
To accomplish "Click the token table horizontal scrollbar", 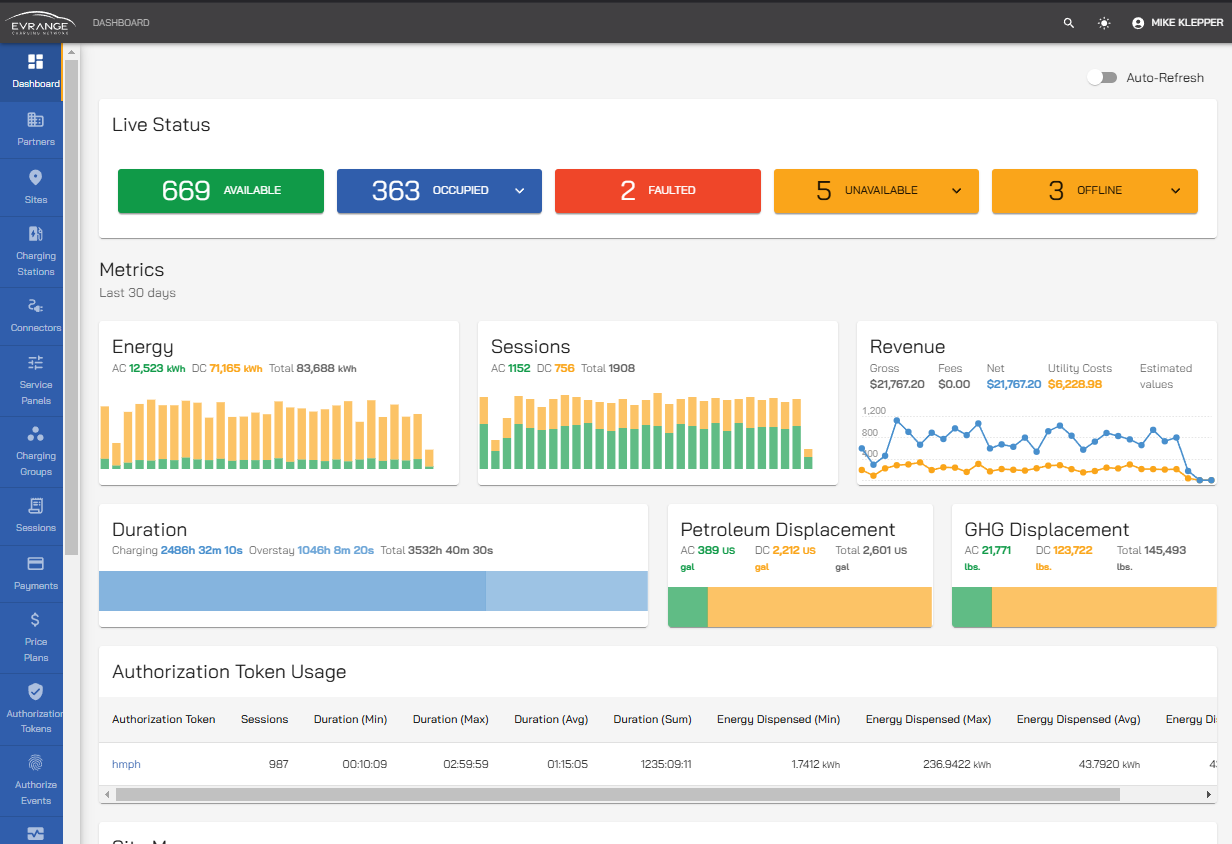I will 617,795.
